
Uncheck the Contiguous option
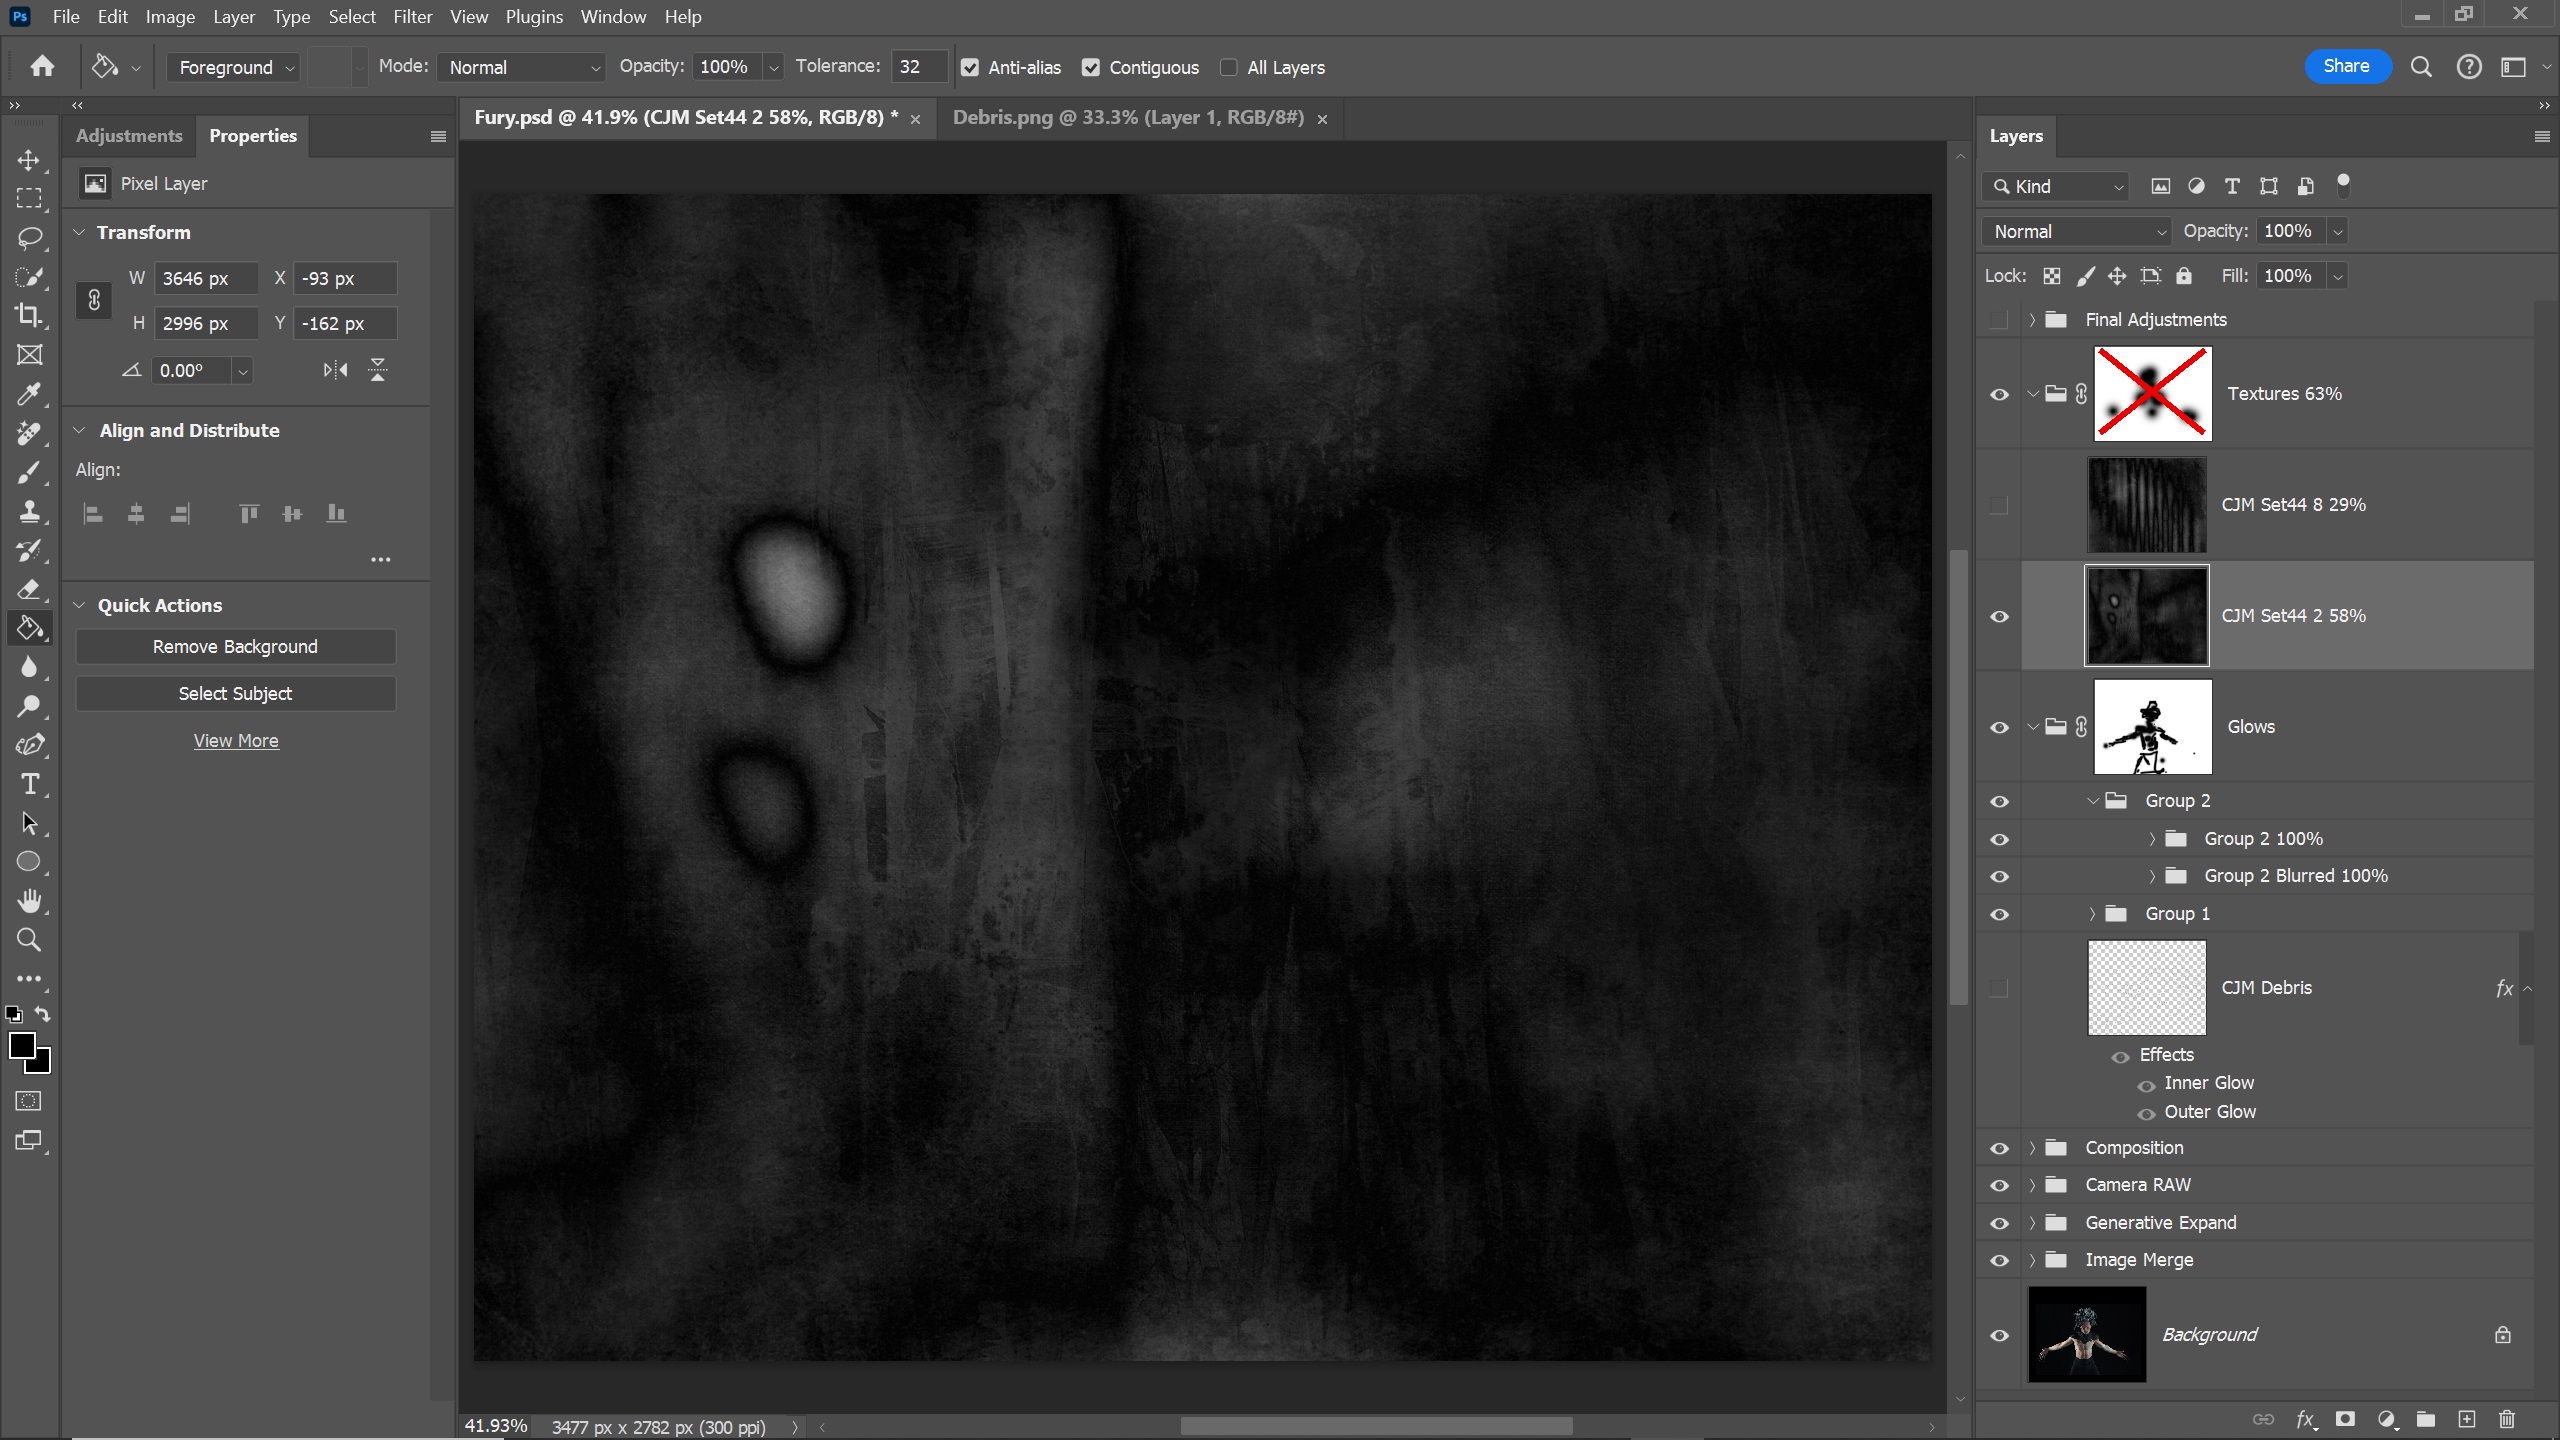1091,68
